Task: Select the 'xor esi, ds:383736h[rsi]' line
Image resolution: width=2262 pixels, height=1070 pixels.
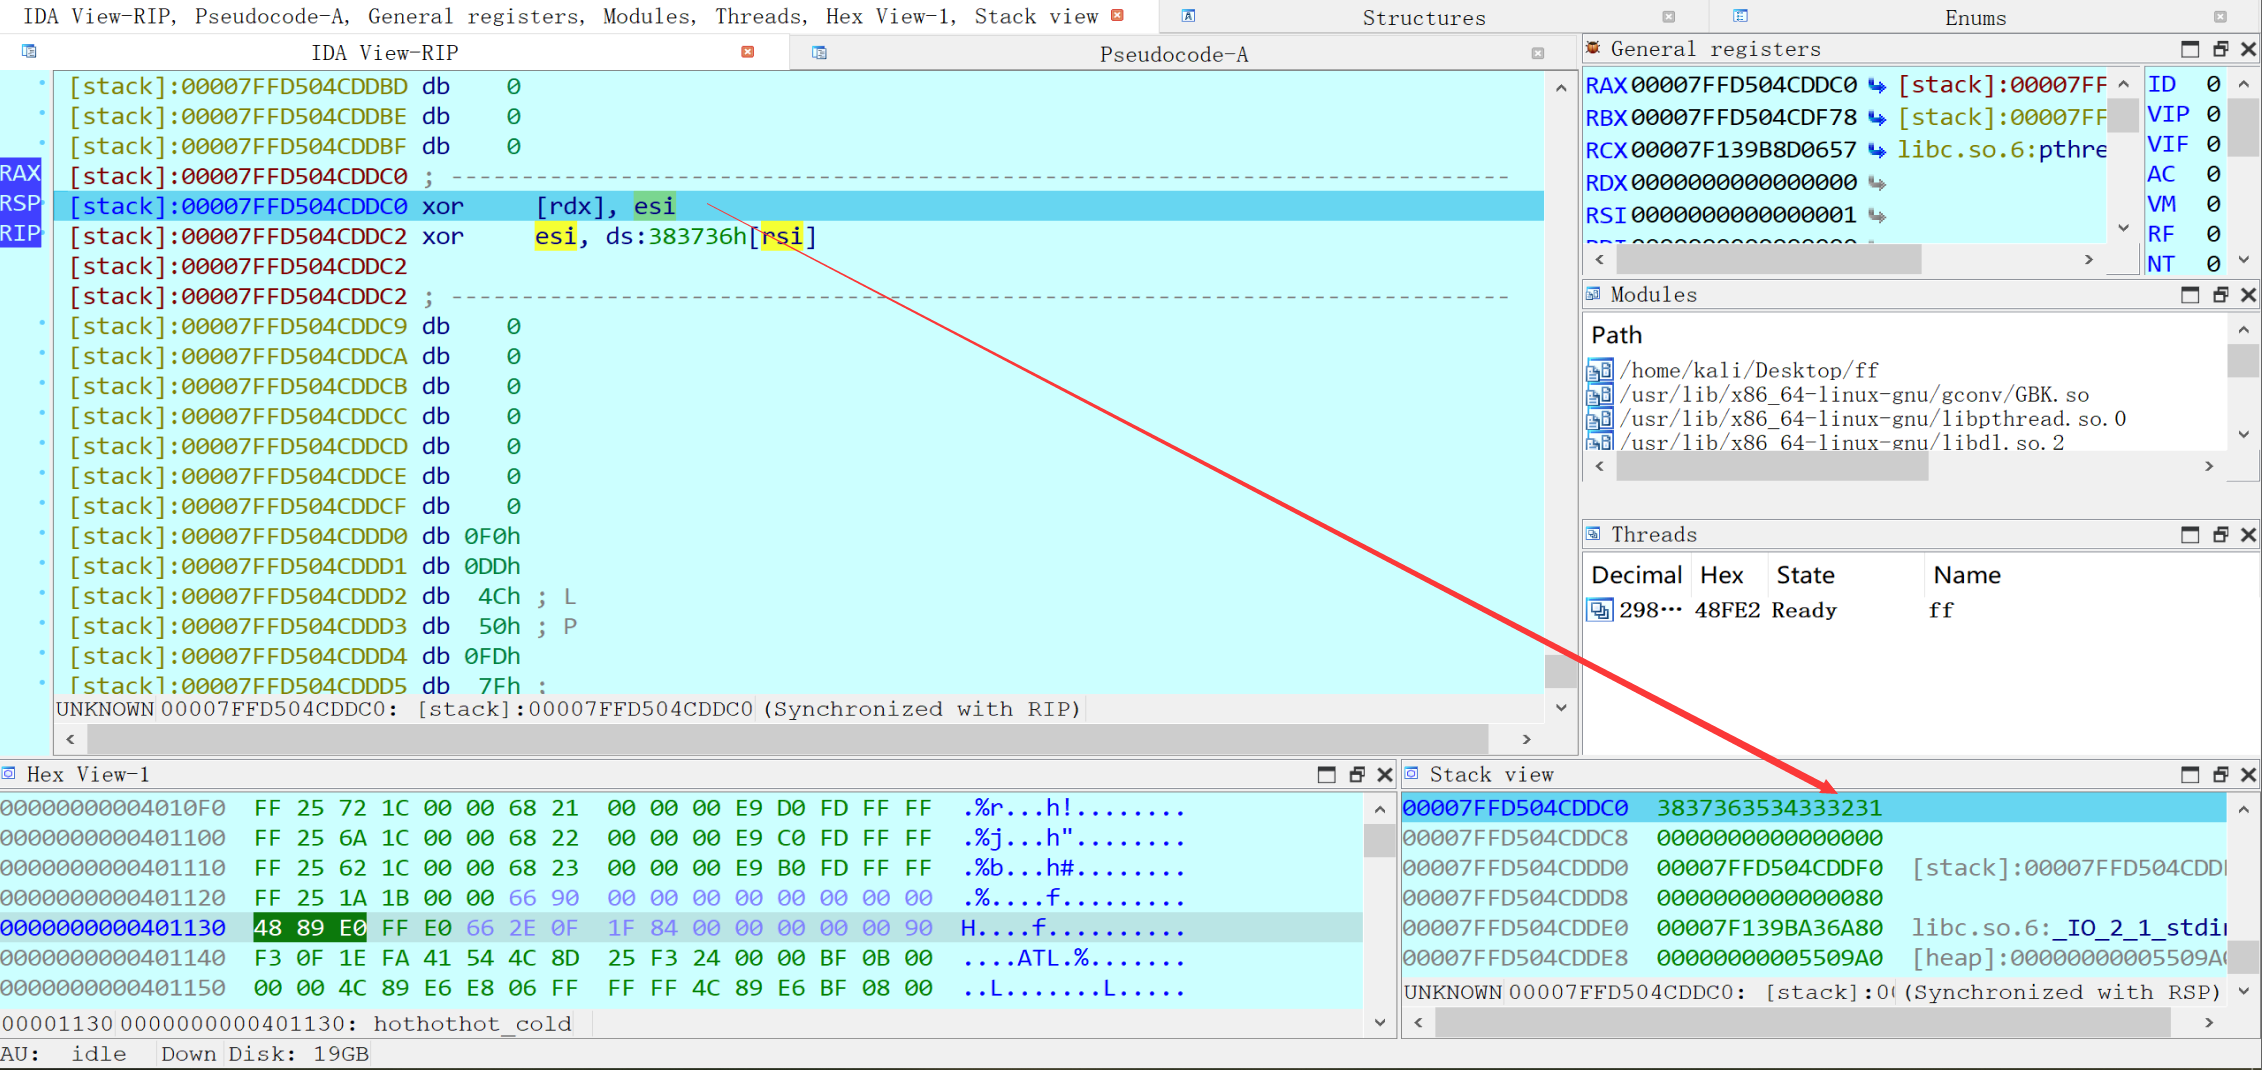Action: tap(798, 236)
